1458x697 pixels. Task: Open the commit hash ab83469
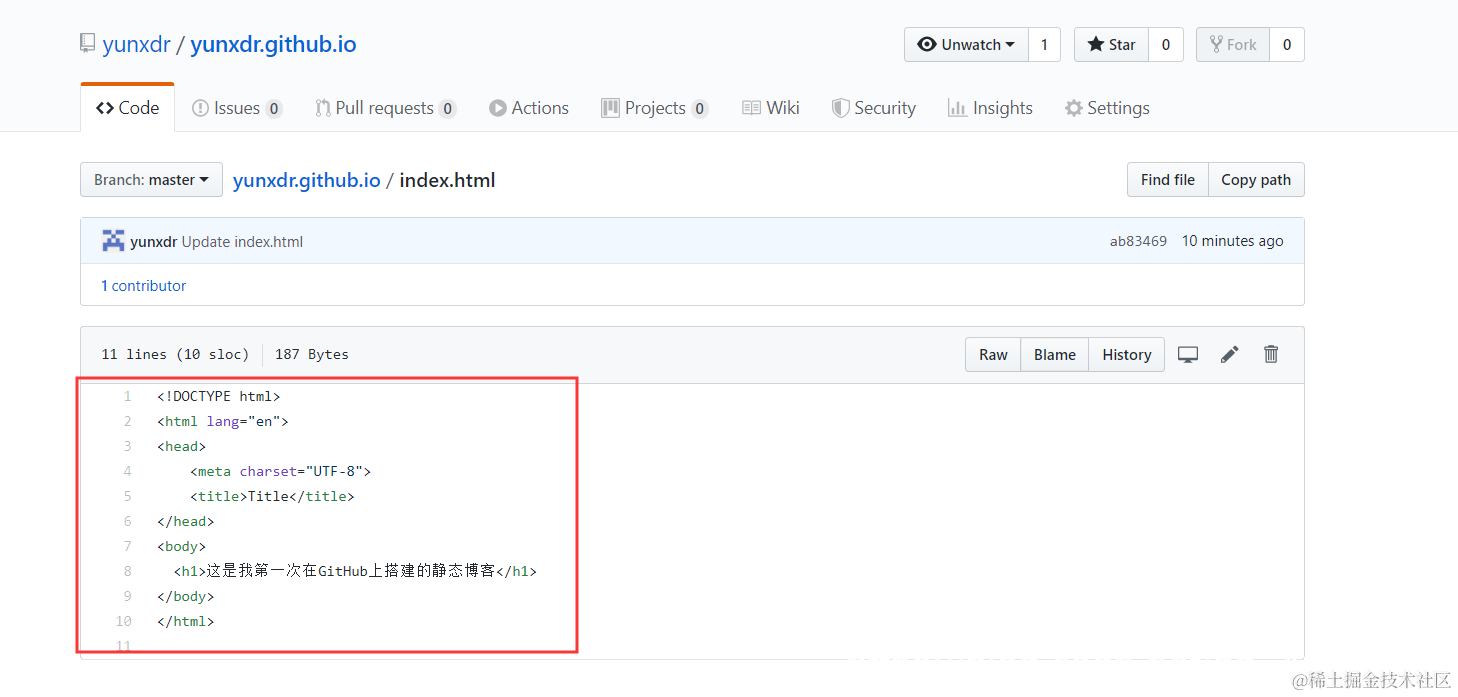[1138, 241]
